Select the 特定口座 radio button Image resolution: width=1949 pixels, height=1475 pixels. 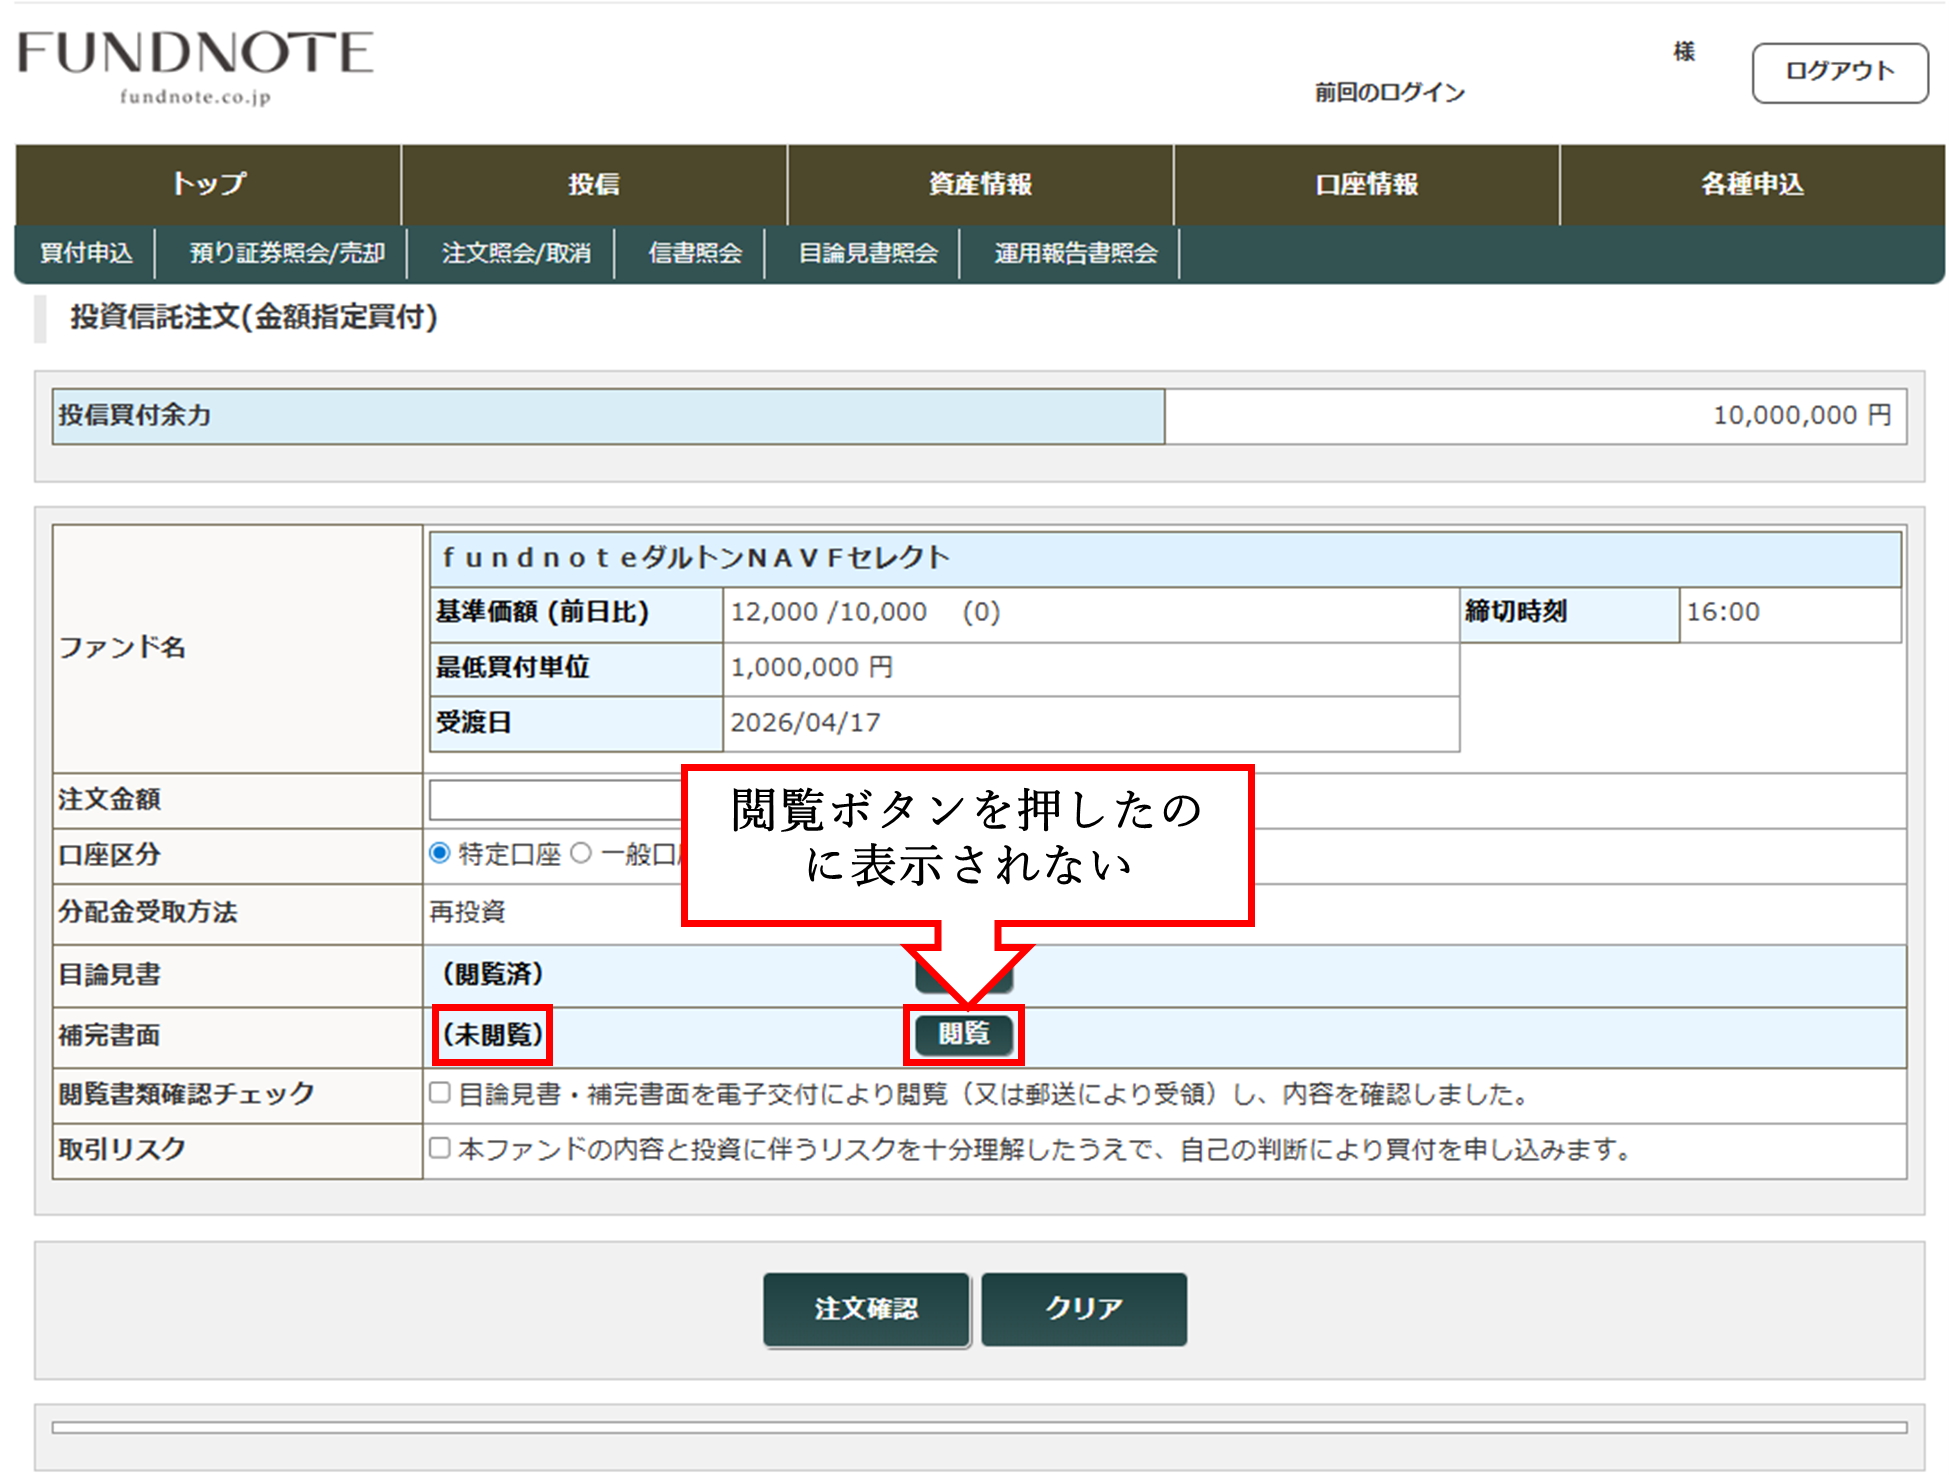(x=439, y=853)
